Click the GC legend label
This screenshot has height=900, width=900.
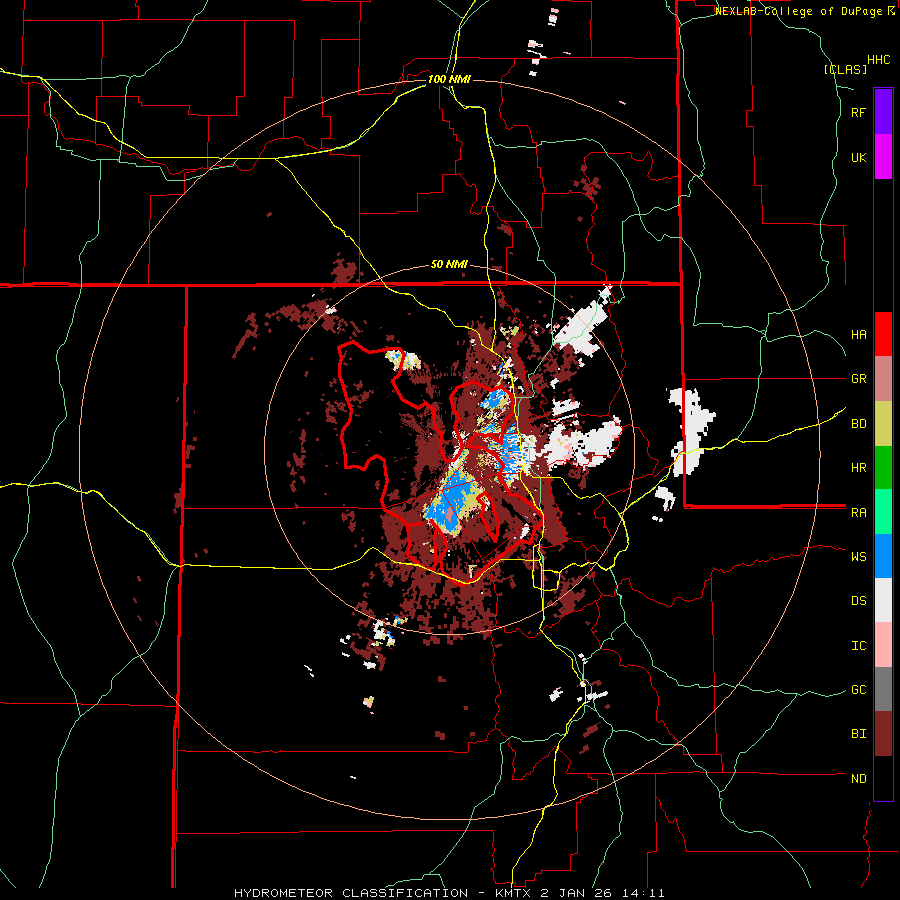[x=859, y=690]
